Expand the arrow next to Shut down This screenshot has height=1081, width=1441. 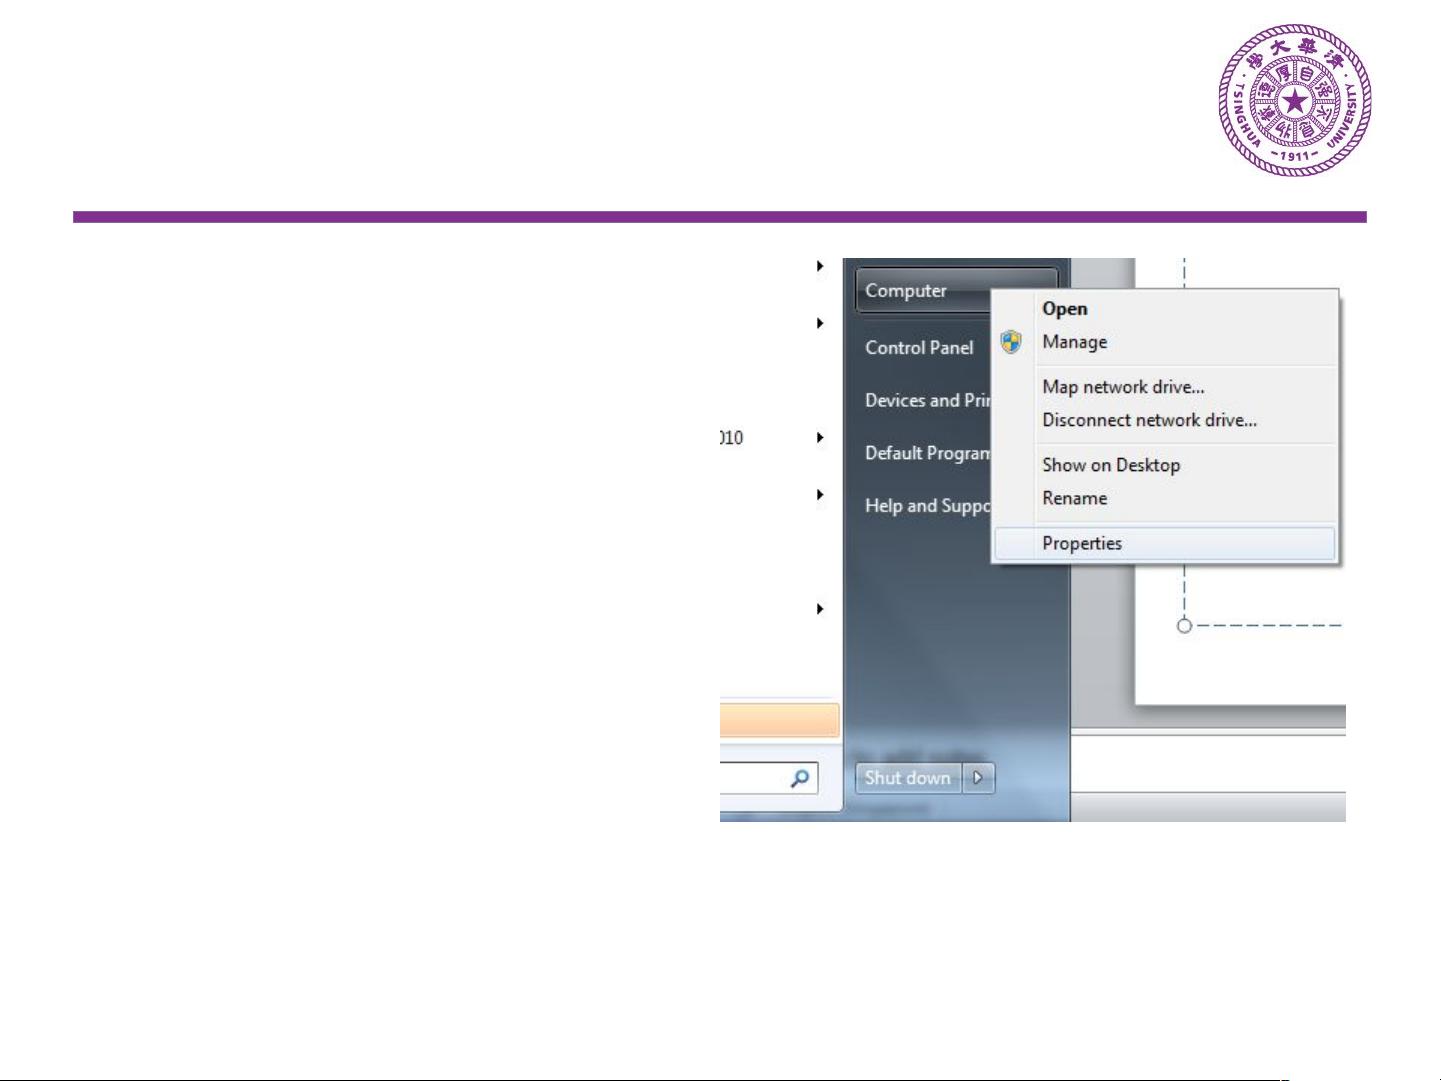click(978, 778)
